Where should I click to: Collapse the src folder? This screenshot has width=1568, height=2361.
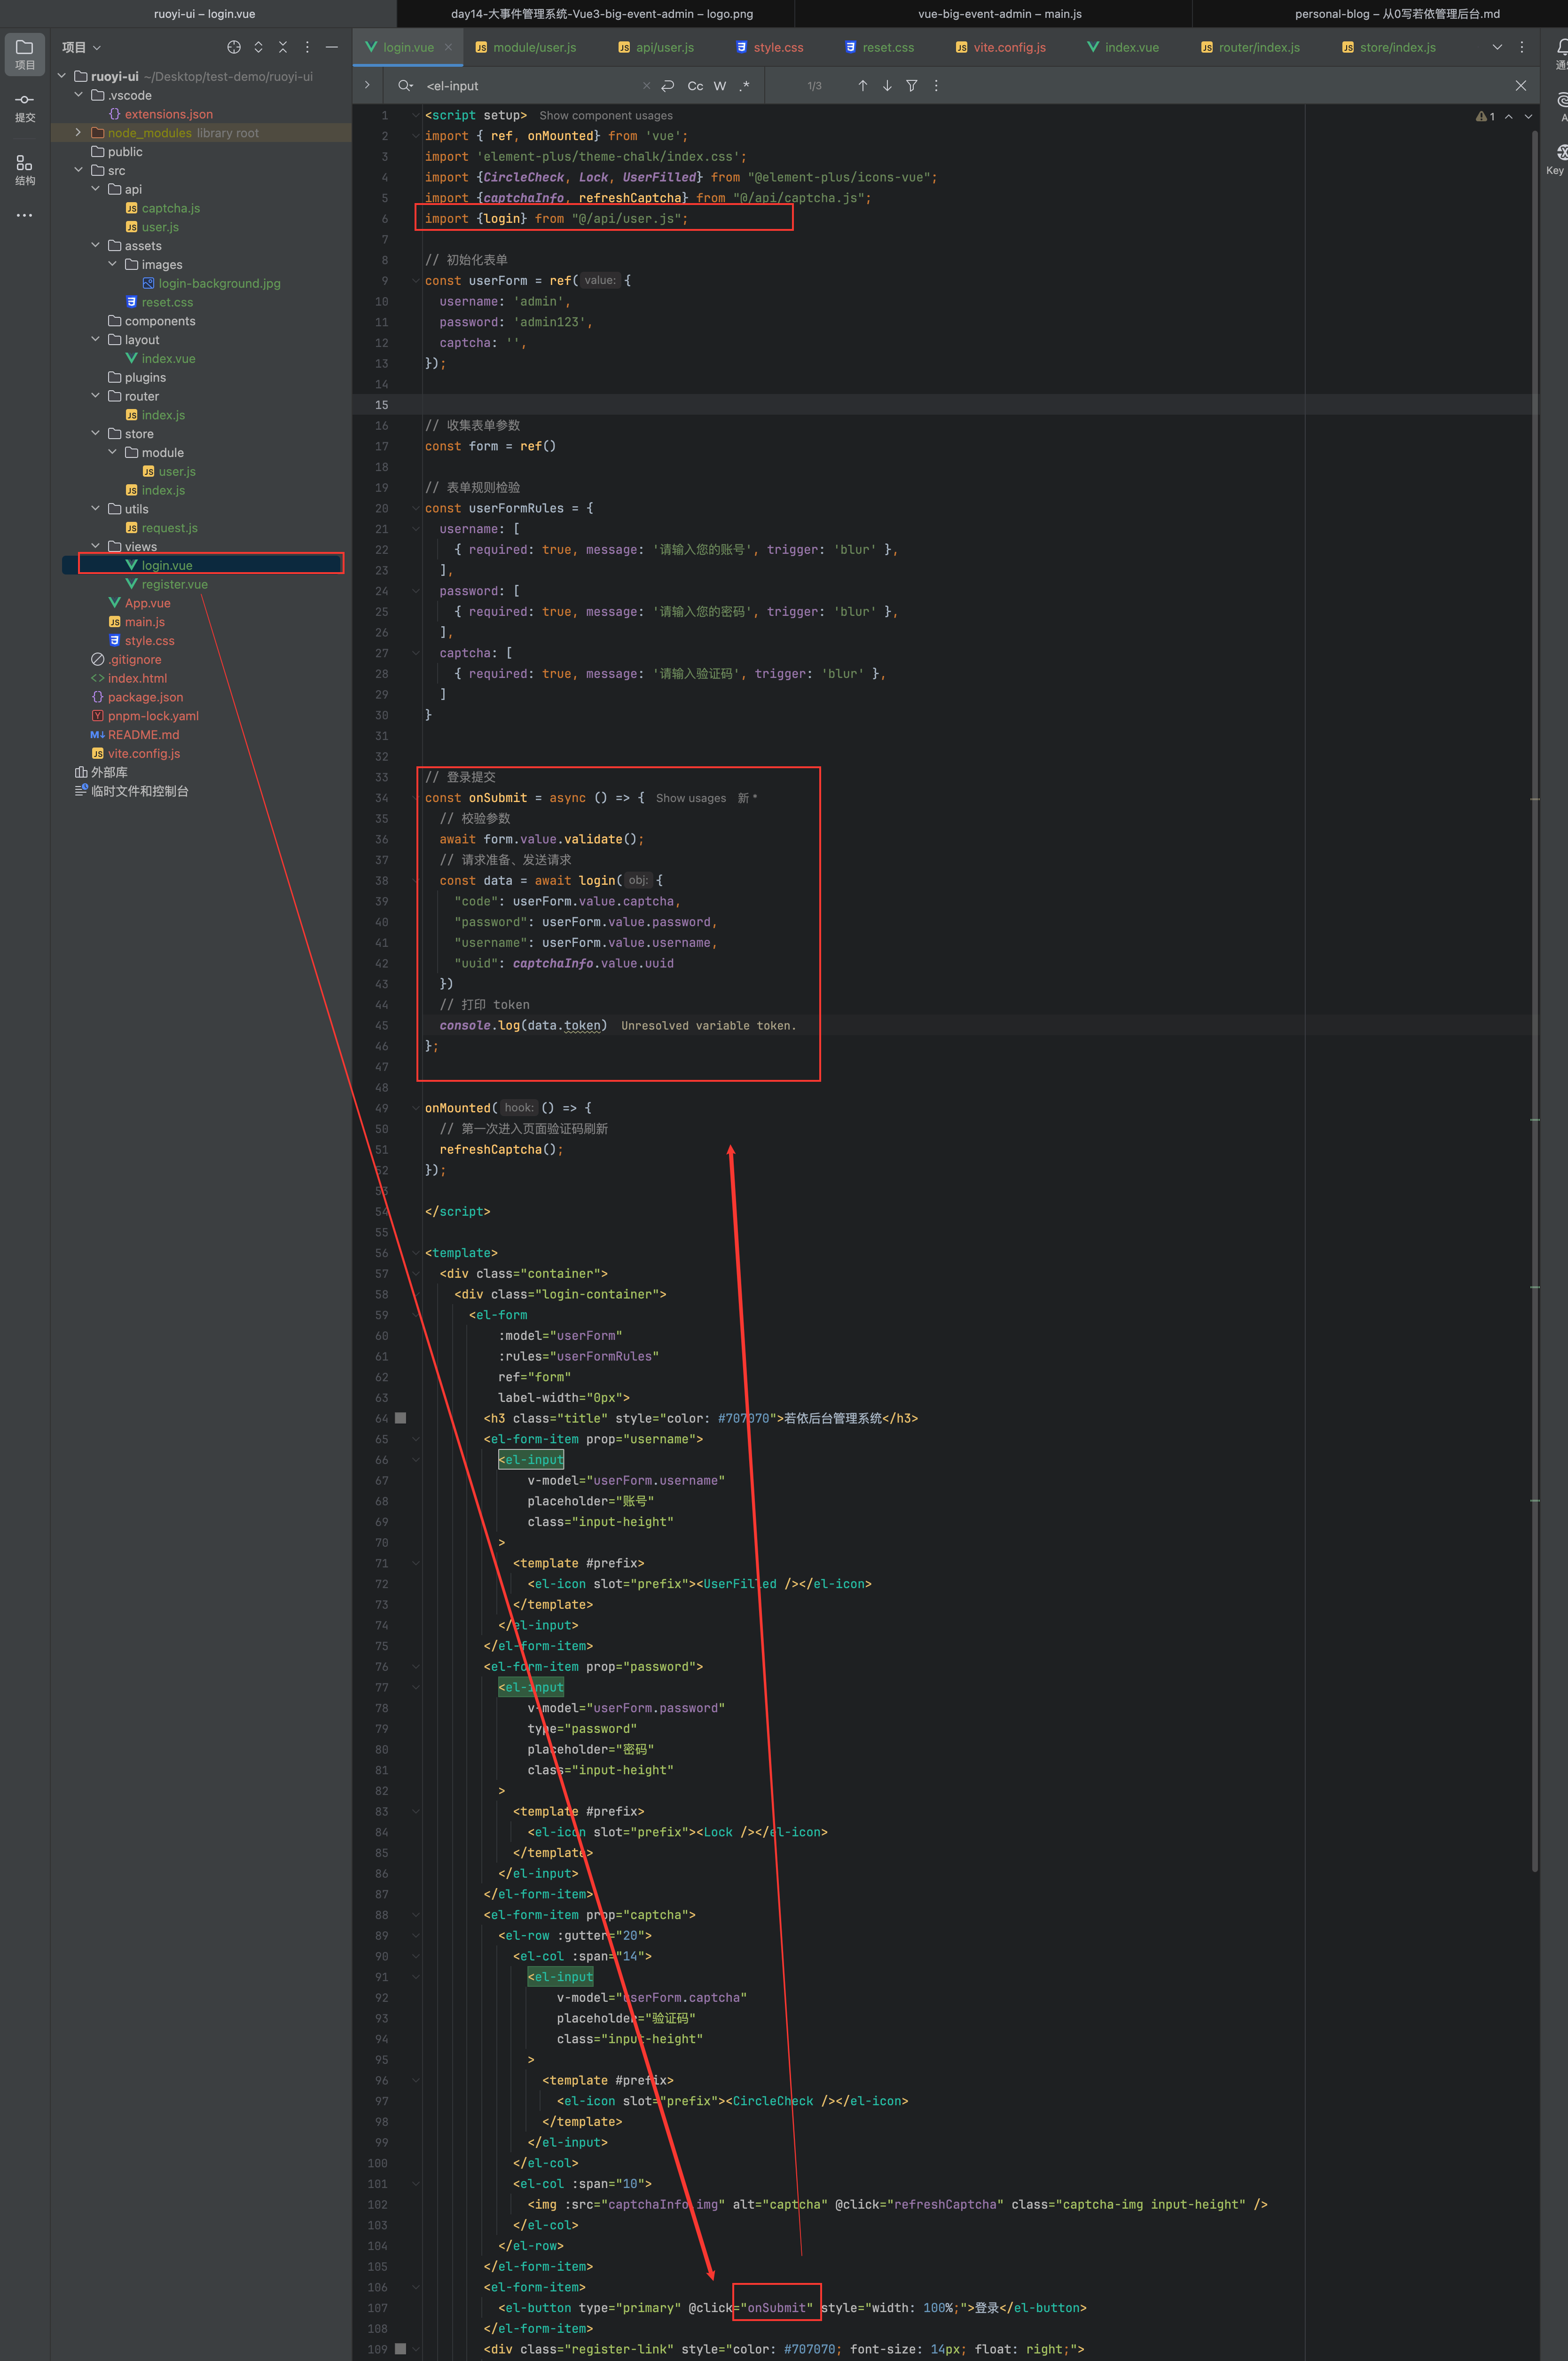[79, 170]
